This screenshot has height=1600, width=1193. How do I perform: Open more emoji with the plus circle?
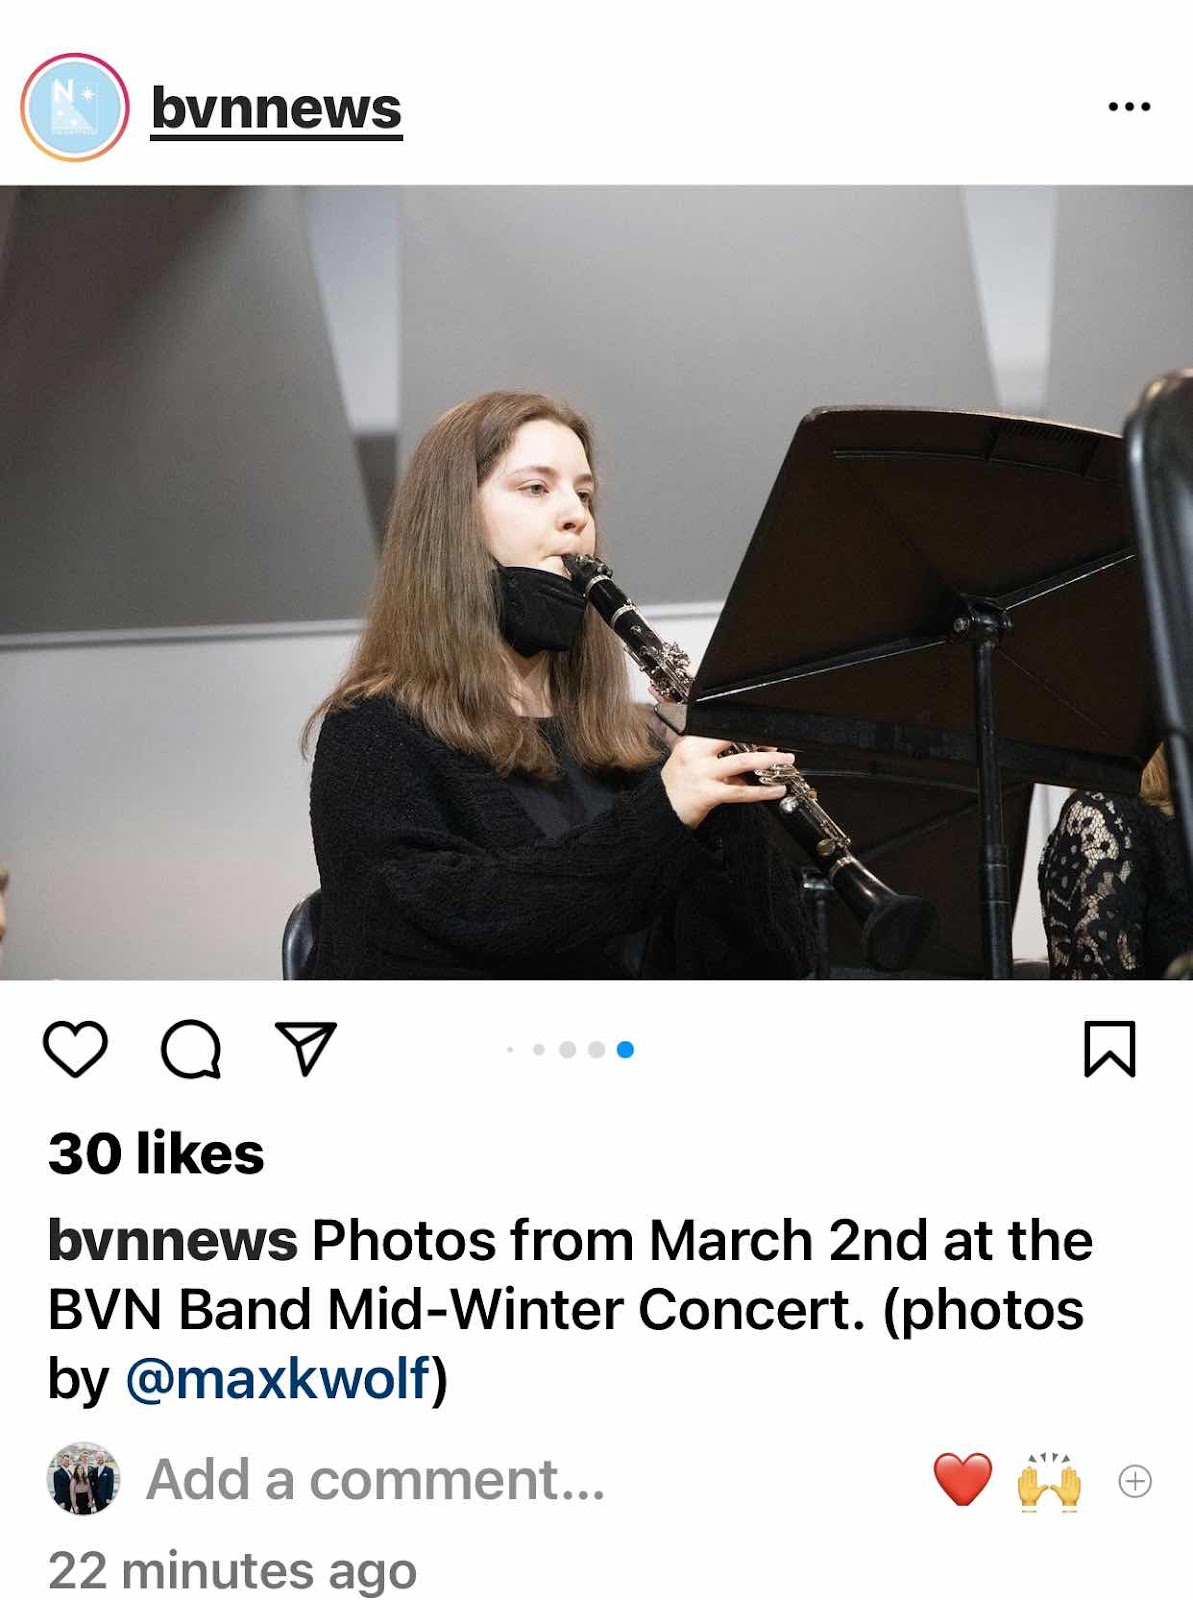point(1135,1481)
